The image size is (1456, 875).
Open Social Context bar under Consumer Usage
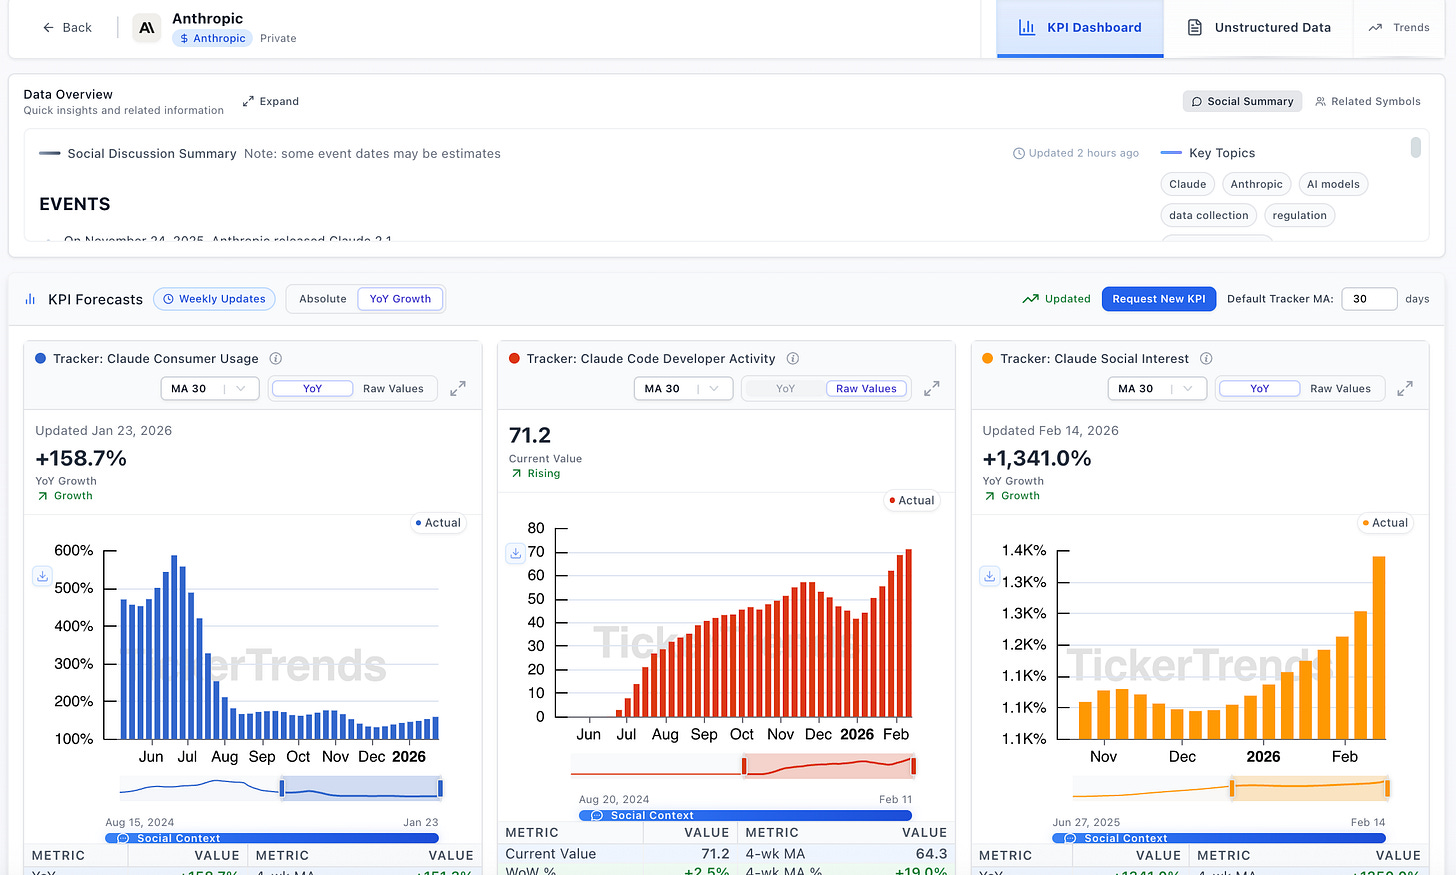coord(272,838)
